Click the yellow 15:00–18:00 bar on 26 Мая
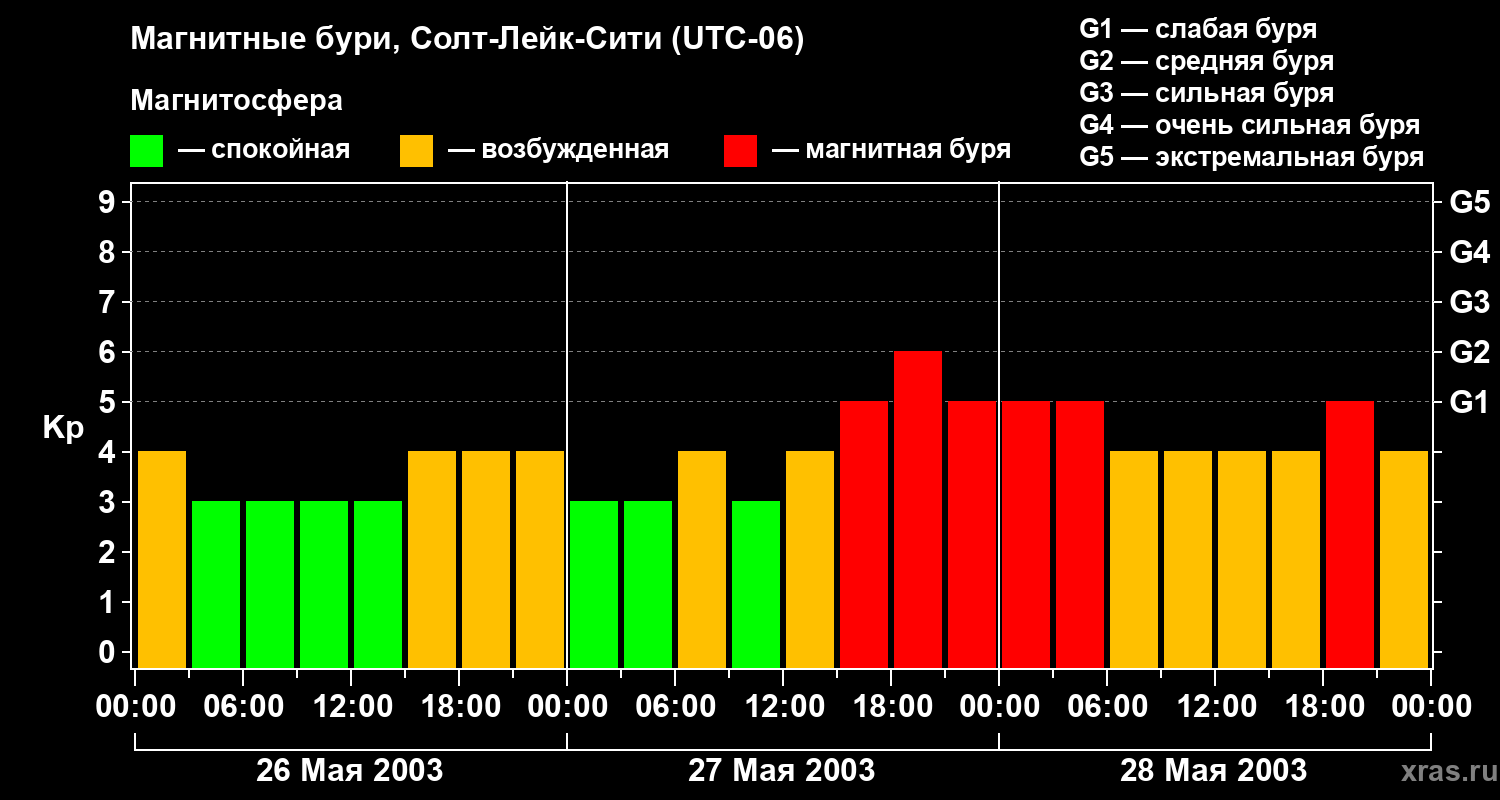 coord(432,560)
